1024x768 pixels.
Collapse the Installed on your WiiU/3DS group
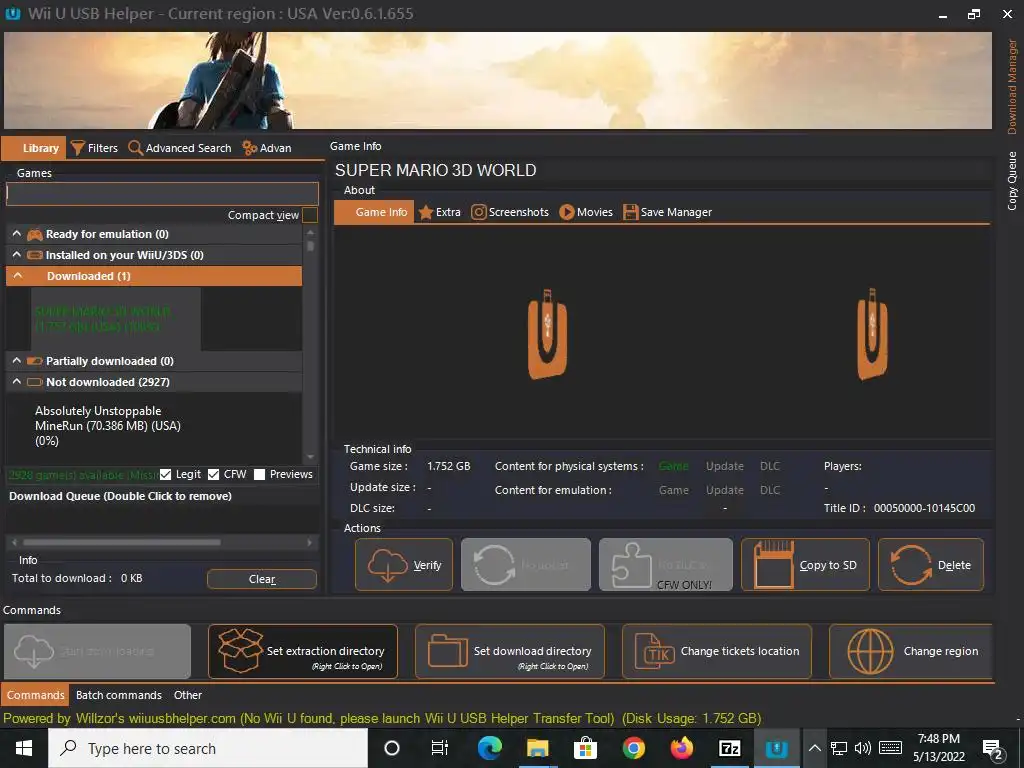click(x=17, y=255)
